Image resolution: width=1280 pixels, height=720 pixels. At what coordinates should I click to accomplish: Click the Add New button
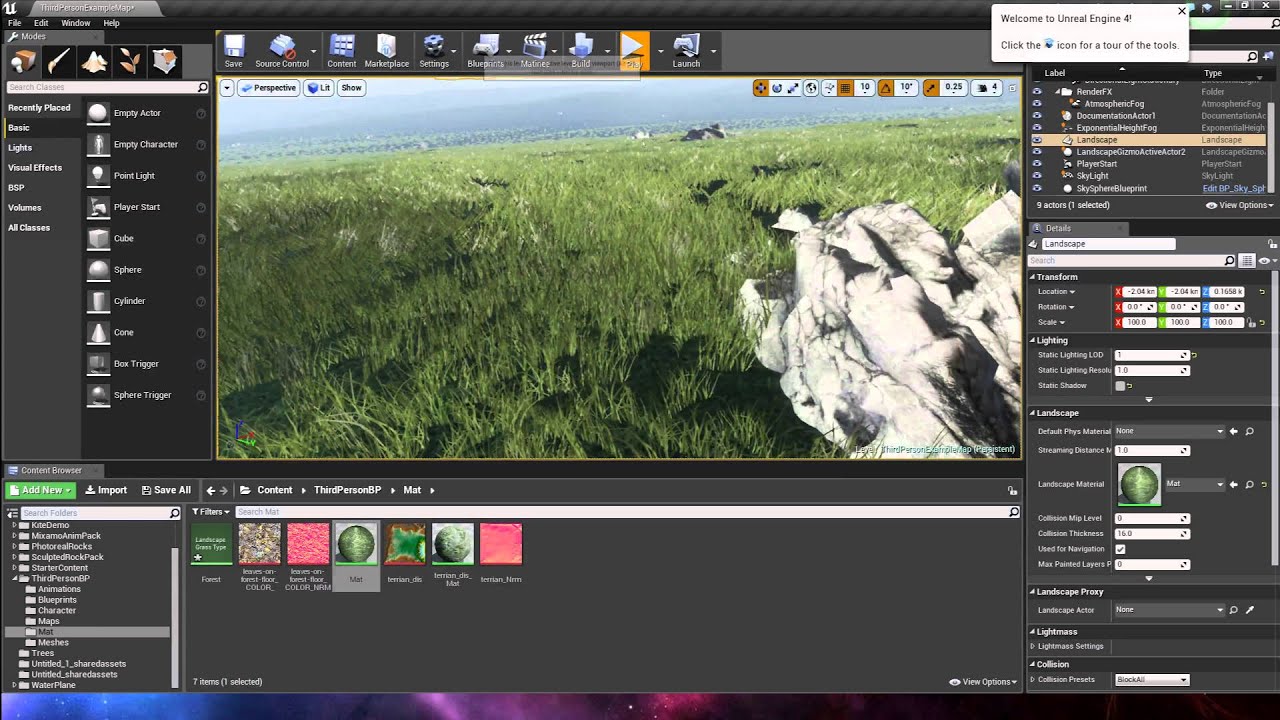pyautogui.click(x=40, y=490)
